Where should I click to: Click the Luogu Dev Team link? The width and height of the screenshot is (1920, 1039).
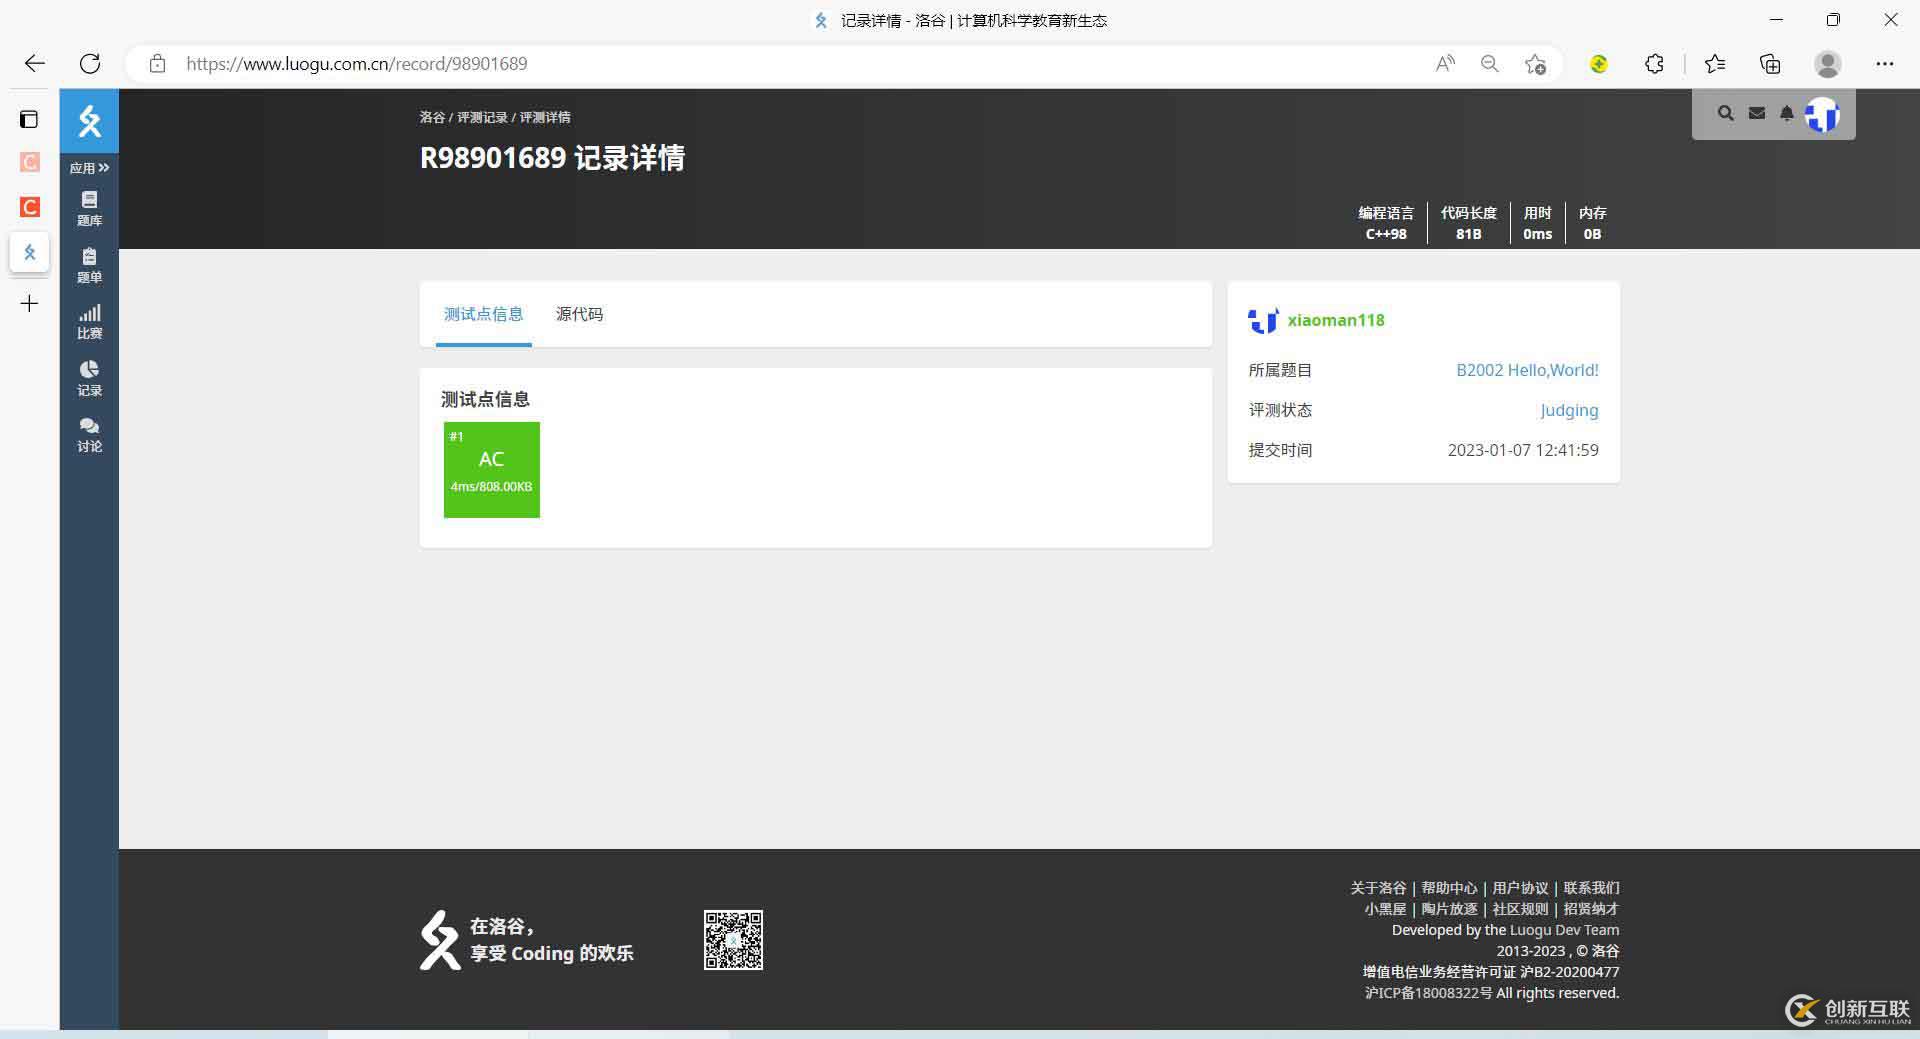click(x=1564, y=930)
